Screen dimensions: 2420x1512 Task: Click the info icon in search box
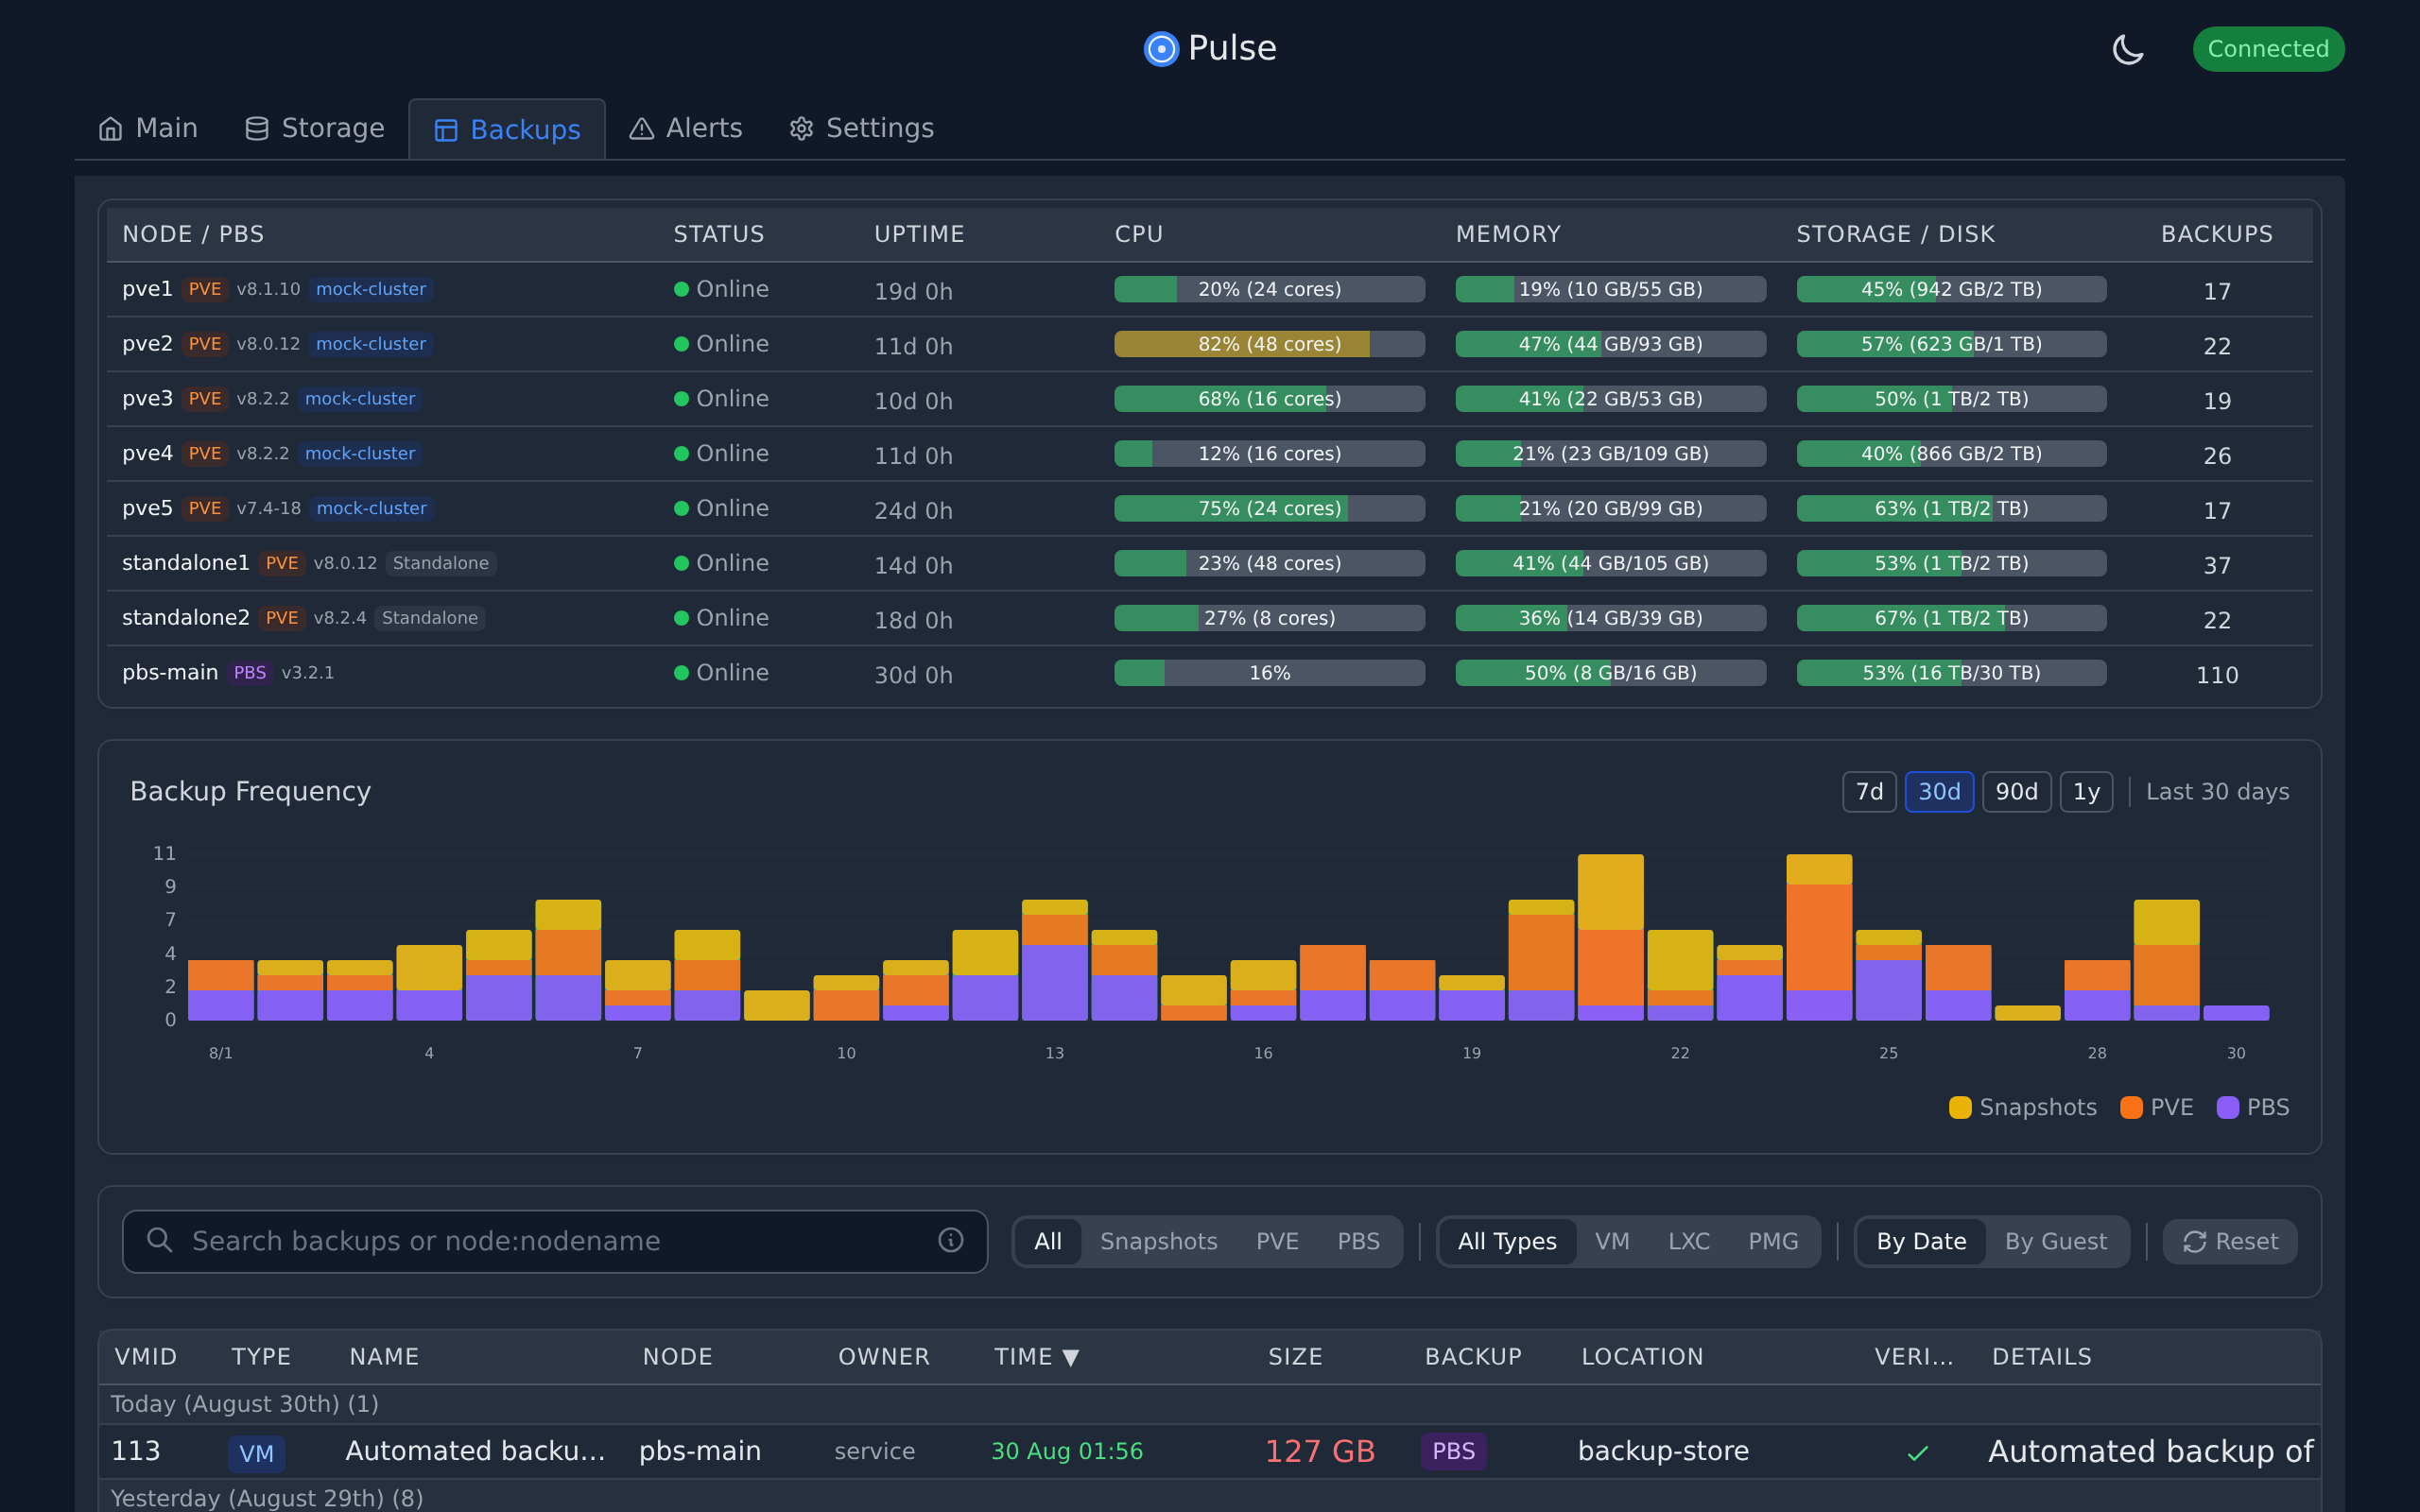tap(950, 1240)
